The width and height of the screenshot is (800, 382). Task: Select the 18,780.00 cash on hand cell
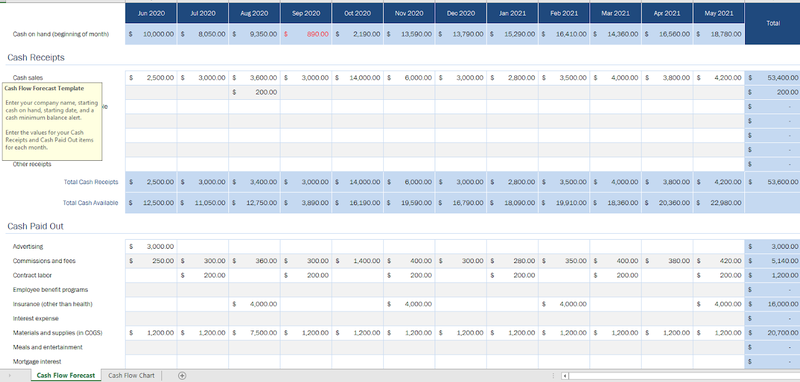click(x=718, y=34)
